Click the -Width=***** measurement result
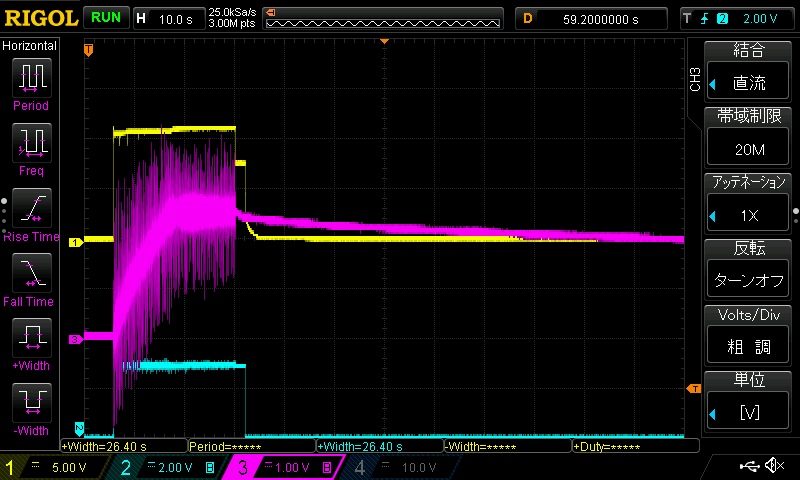Screen dimensions: 800x480 [508, 446]
